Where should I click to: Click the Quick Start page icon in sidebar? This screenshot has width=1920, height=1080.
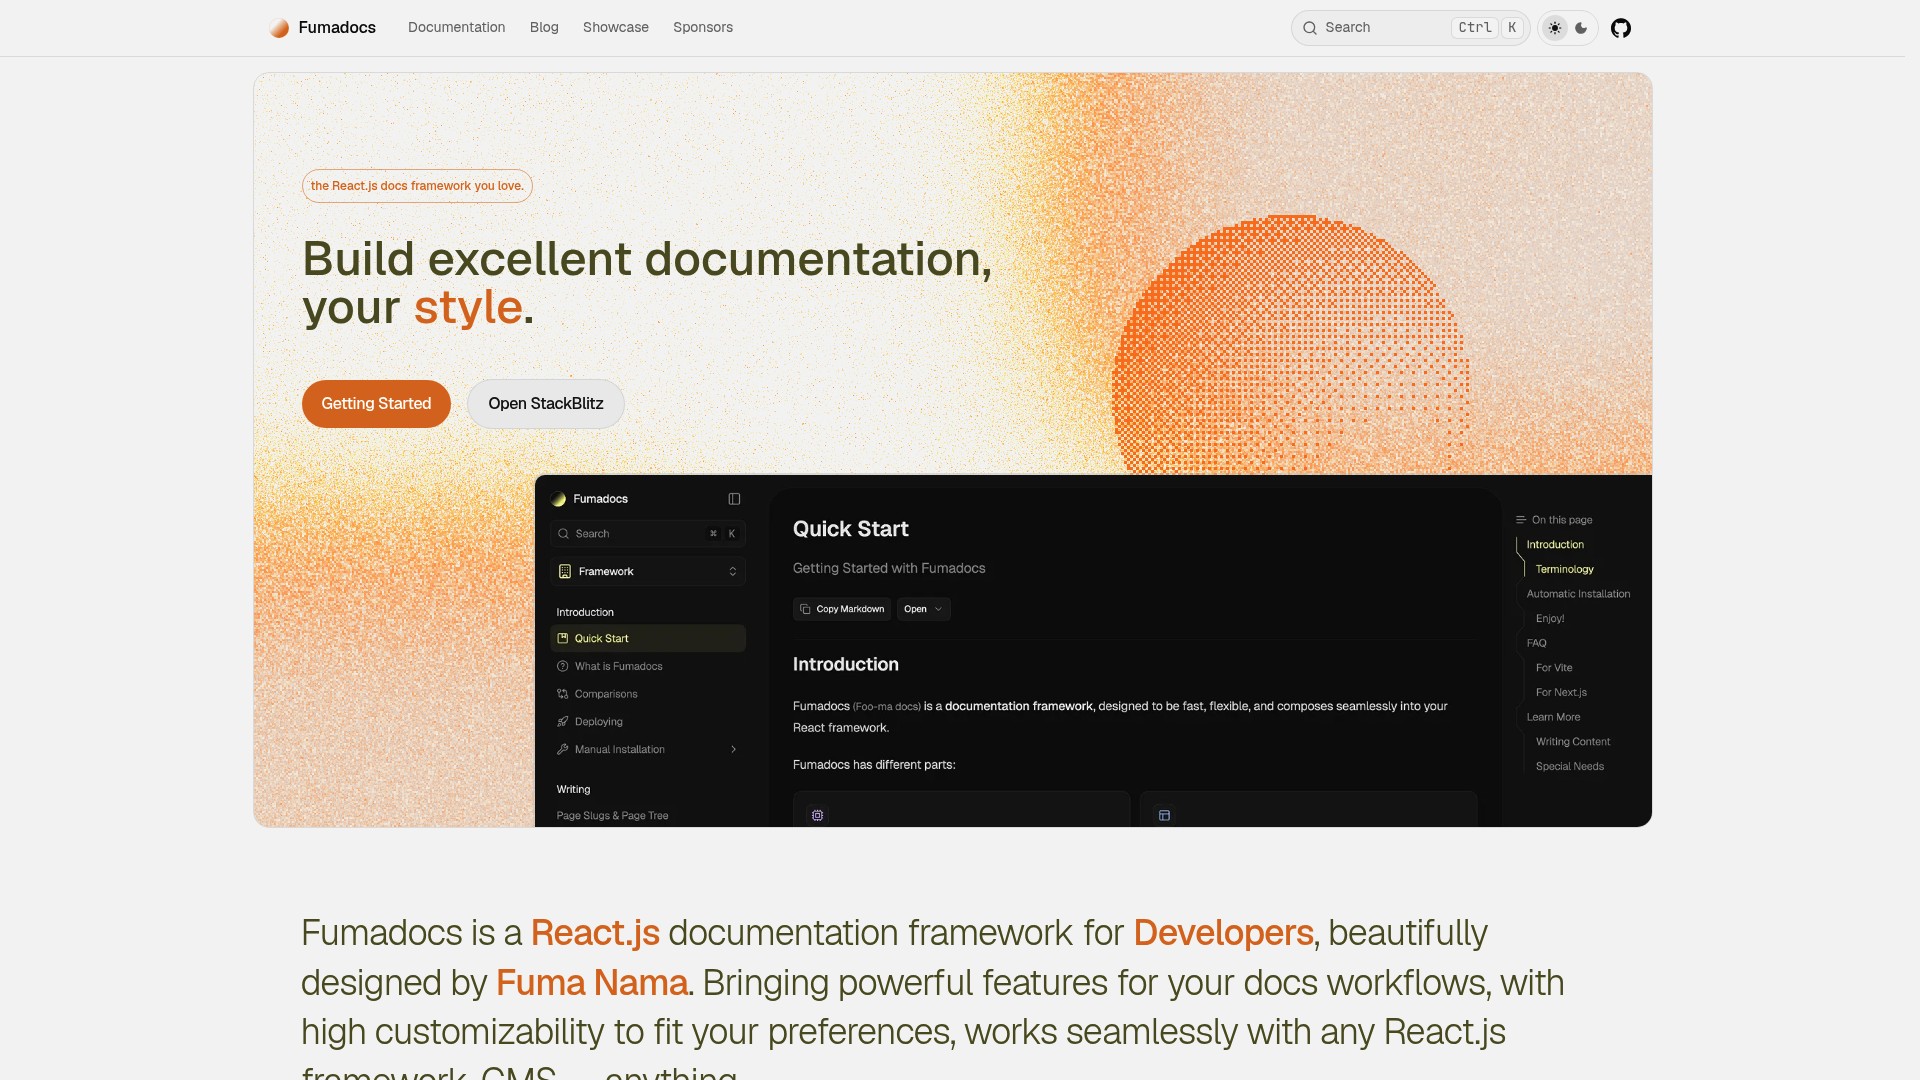[563, 638]
